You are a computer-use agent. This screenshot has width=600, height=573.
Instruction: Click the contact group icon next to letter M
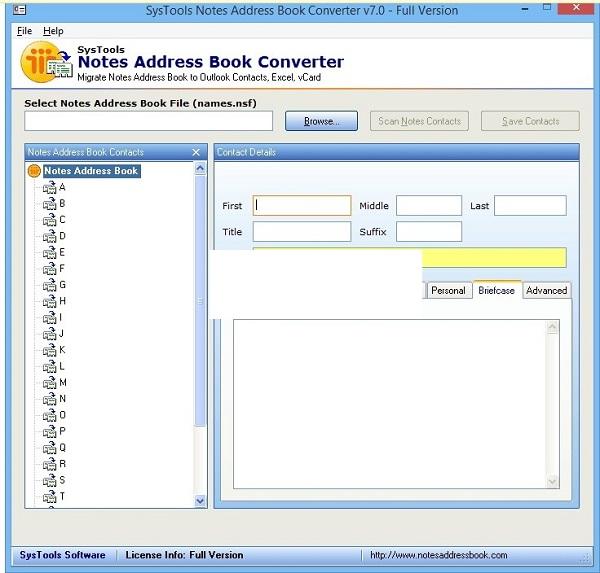coord(49,383)
